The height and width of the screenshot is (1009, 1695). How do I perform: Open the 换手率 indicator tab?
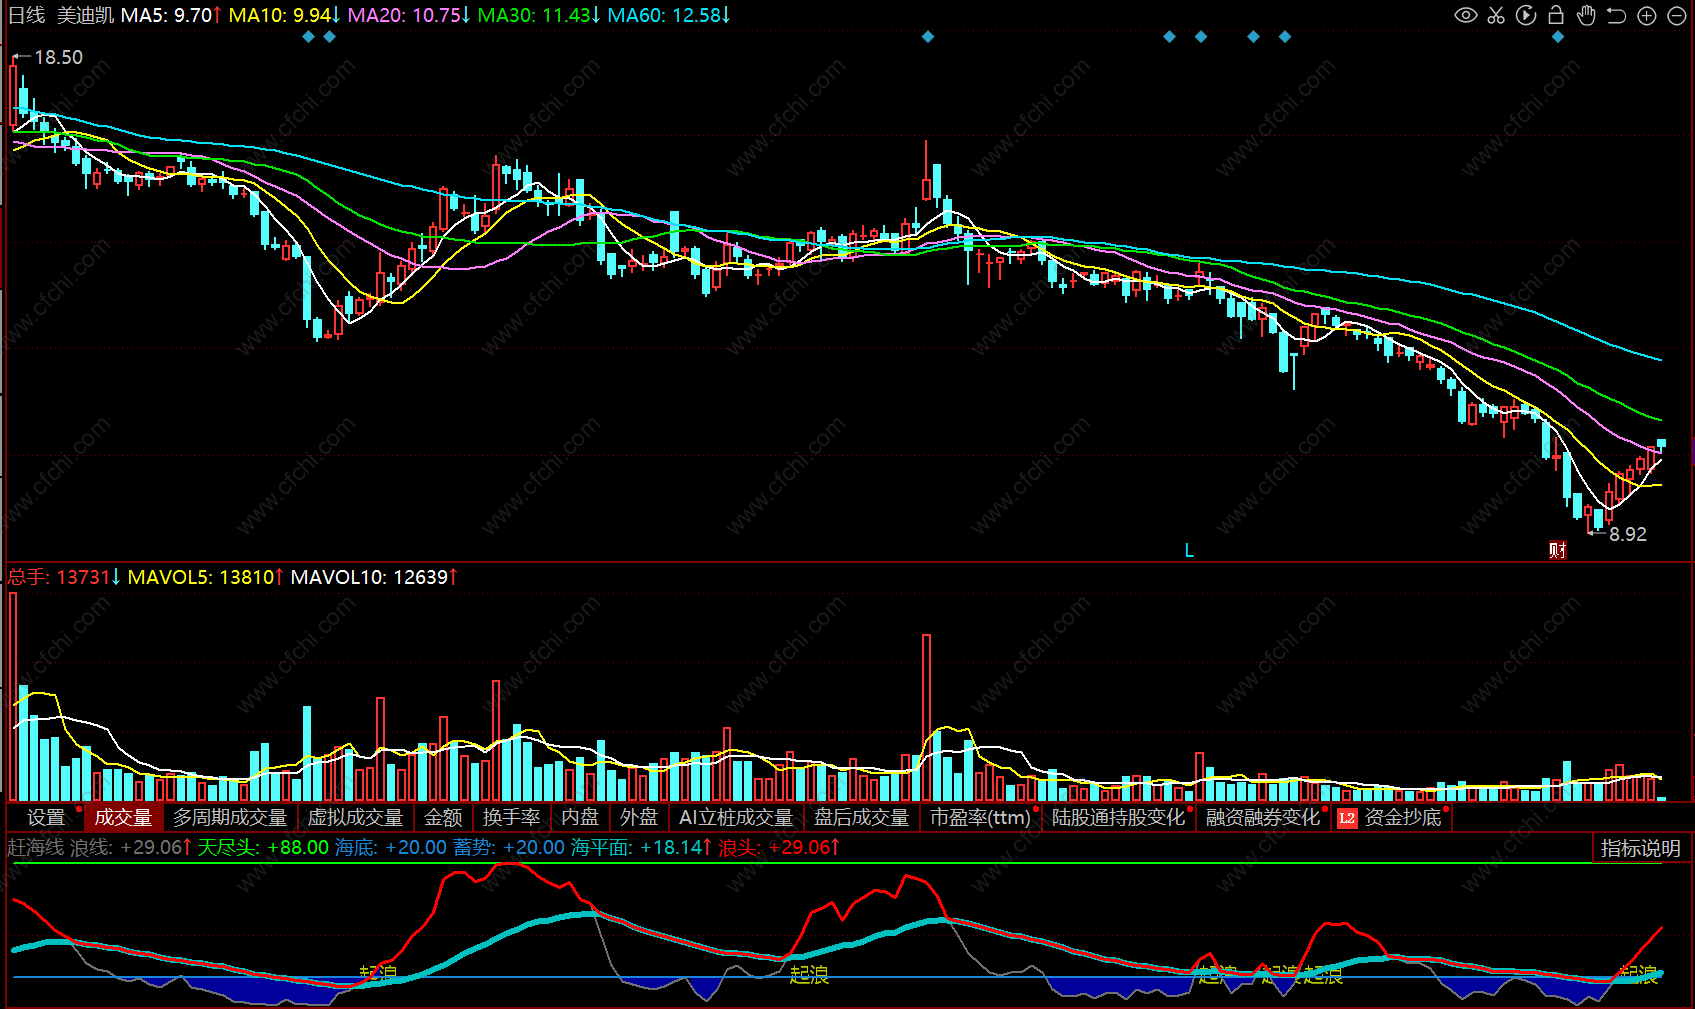tap(511, 818)
